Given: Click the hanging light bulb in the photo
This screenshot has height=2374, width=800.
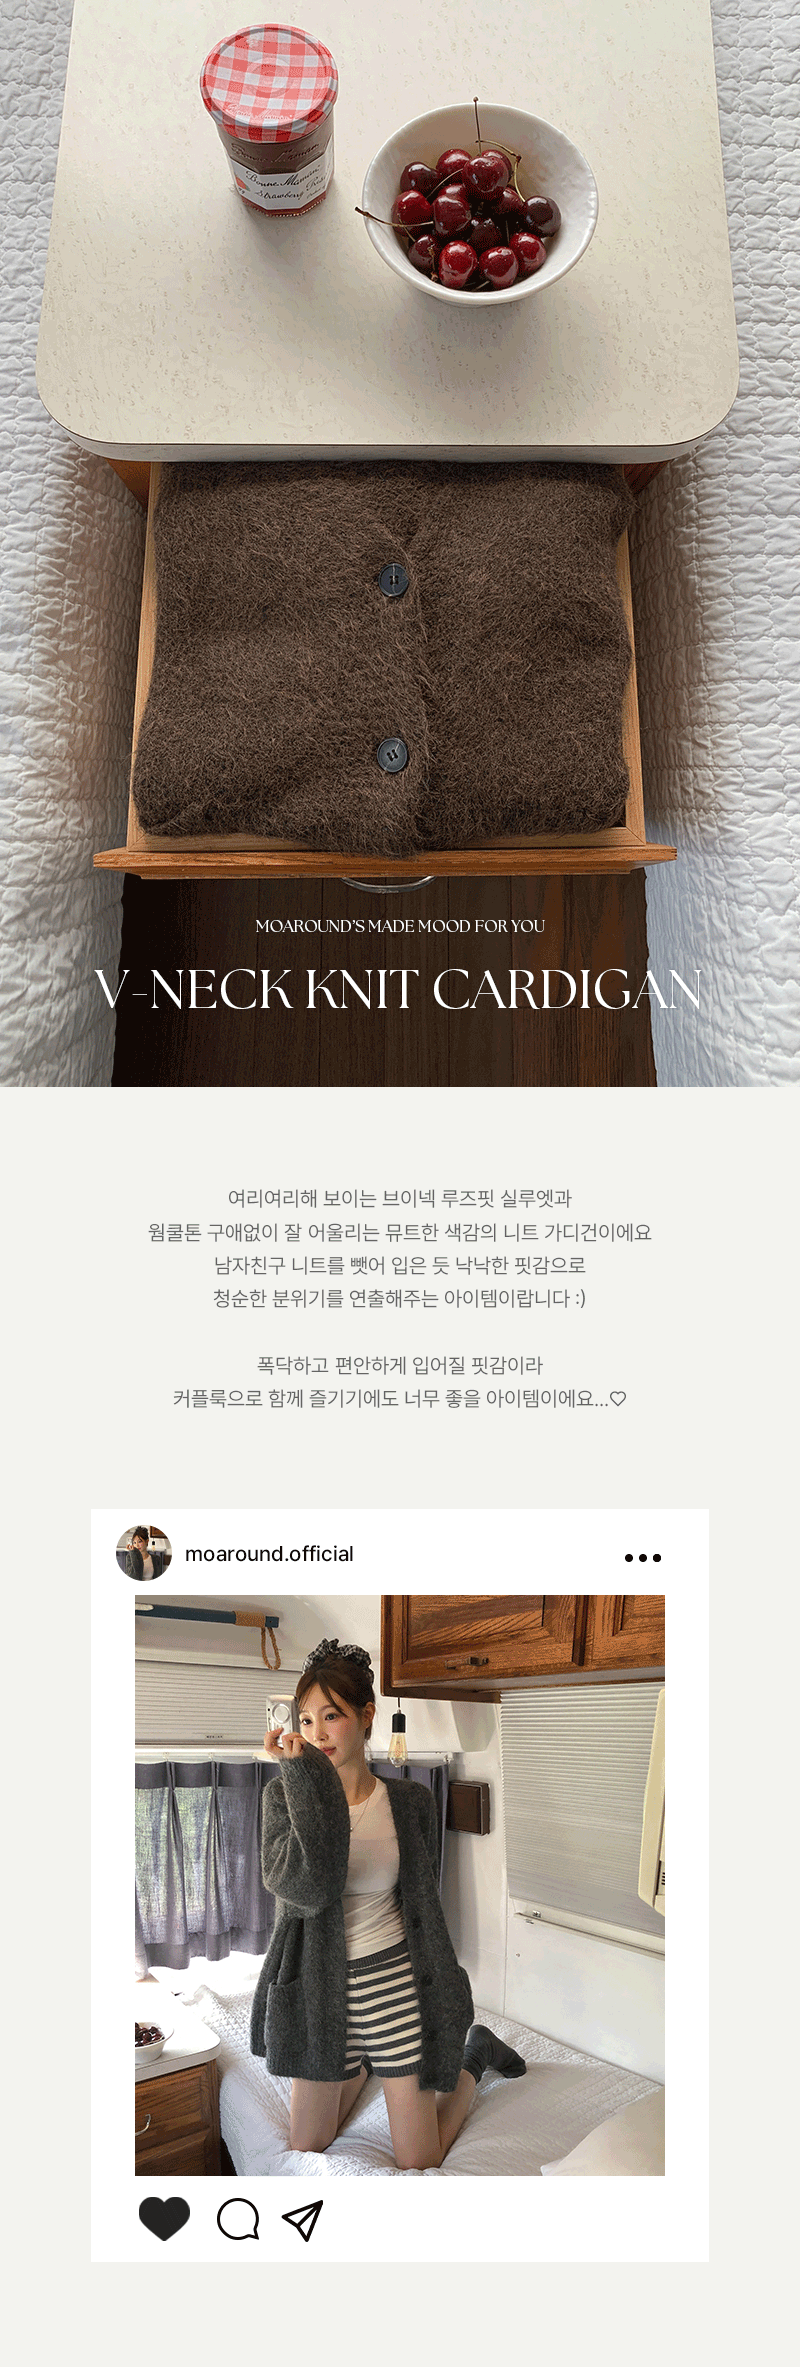Looking at the screenshot, I should click(x=397, y=1743).
